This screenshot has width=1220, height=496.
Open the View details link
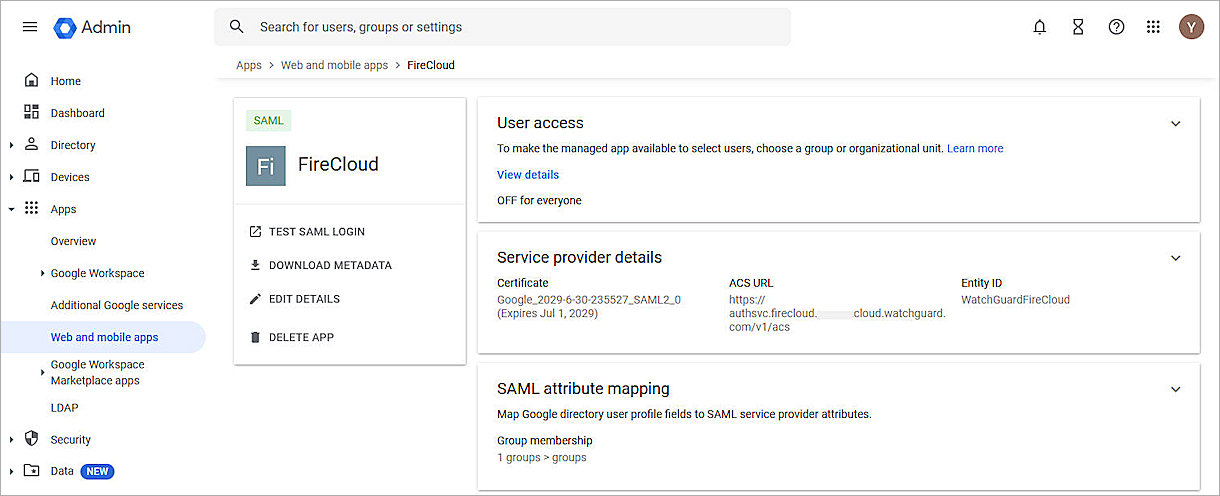click(x=528, y=175)
